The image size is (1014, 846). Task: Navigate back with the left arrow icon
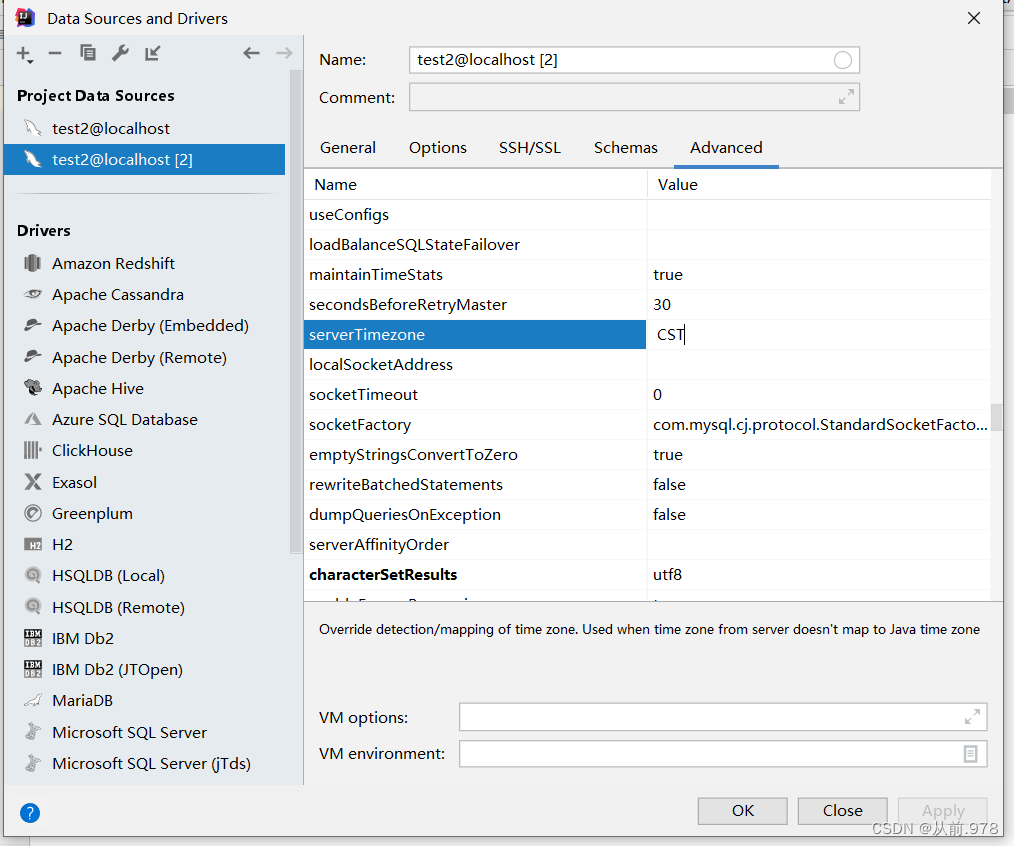(x=252, y=53)
